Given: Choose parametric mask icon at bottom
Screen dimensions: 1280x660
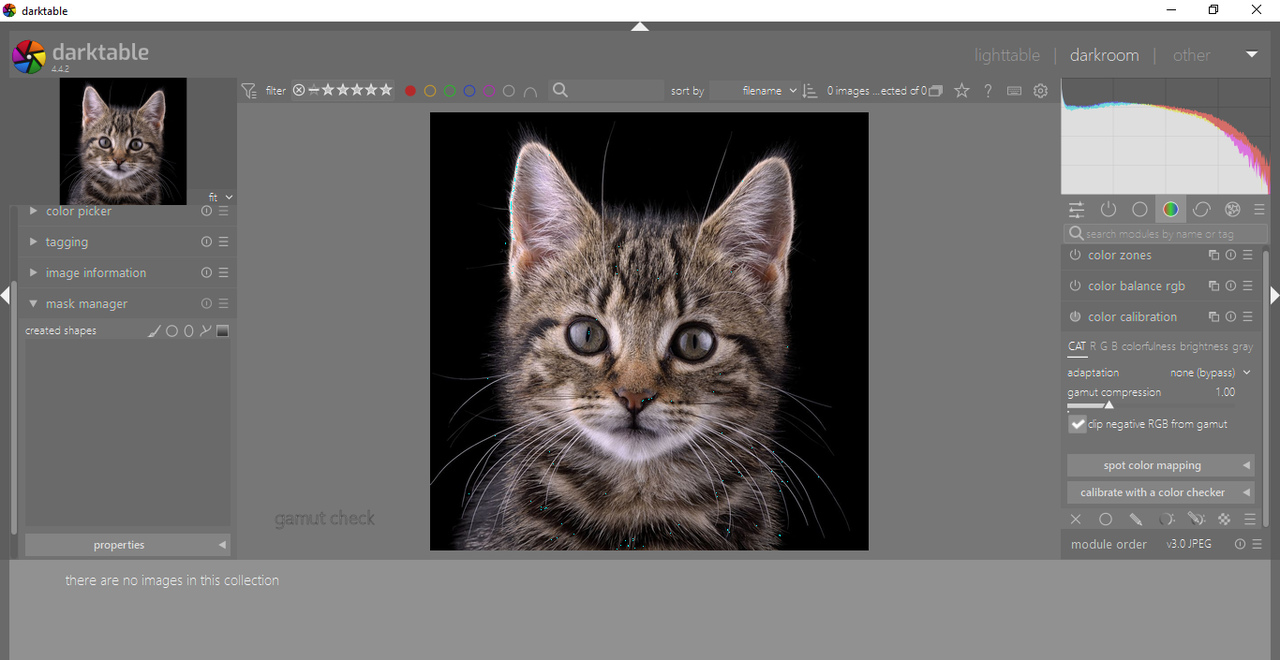Looking at the screenshot, I should (1166, 520).
